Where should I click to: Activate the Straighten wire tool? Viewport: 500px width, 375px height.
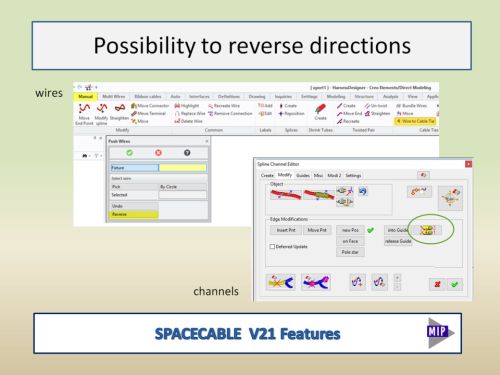coord(119,112)
